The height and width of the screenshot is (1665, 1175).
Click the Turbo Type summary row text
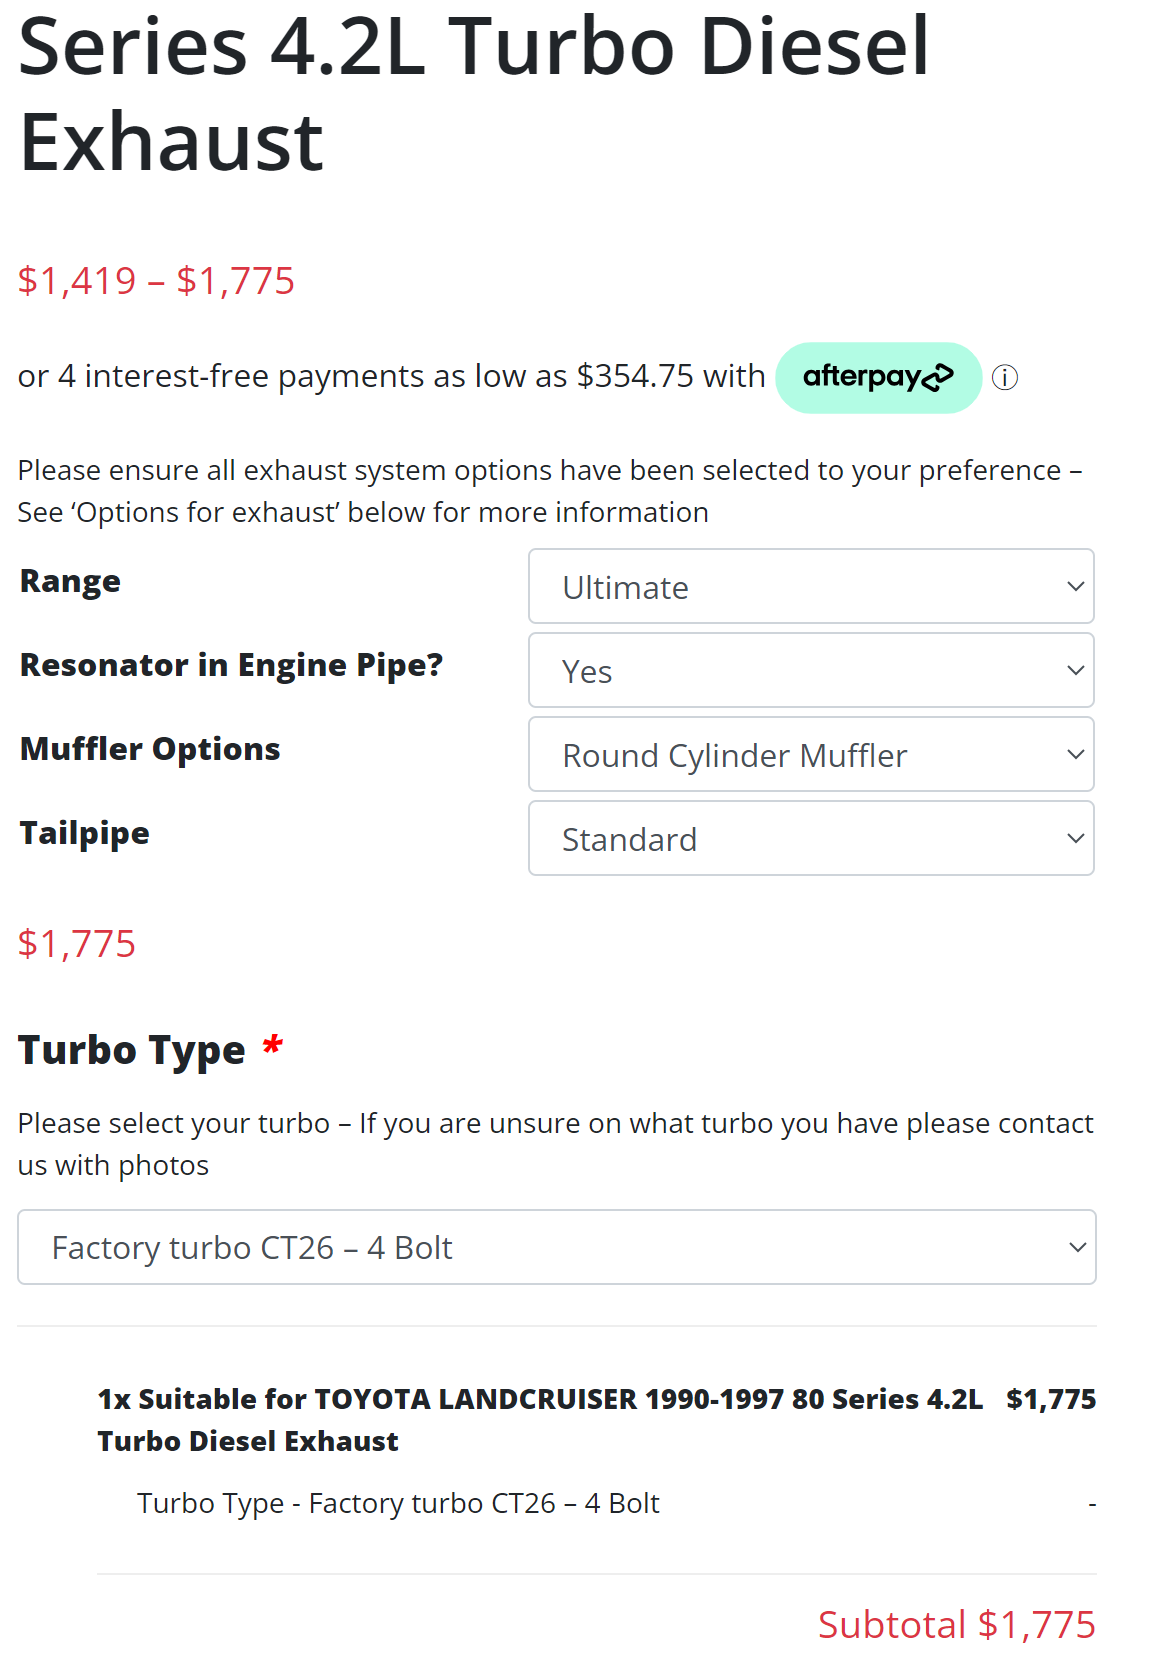[x=398, y=1503]
